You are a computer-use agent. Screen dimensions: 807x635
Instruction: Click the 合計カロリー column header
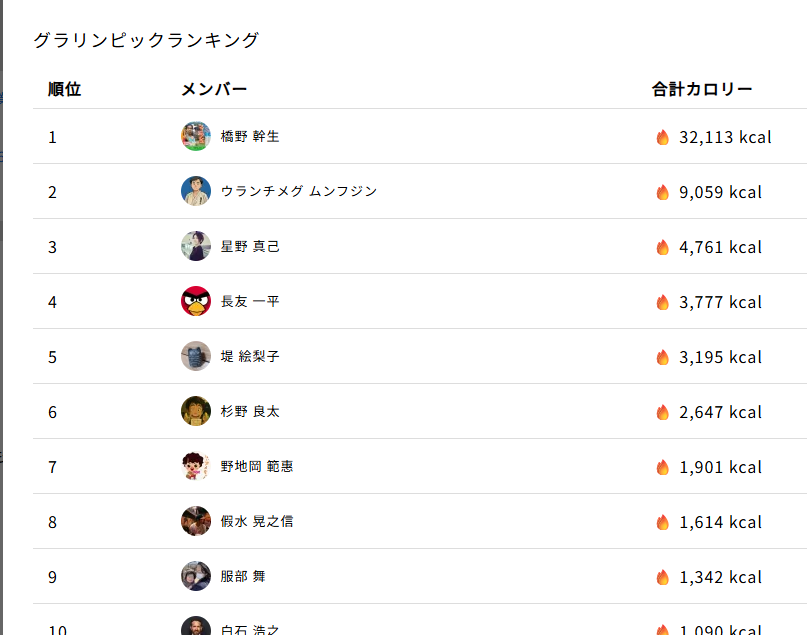tap(702, 89)
